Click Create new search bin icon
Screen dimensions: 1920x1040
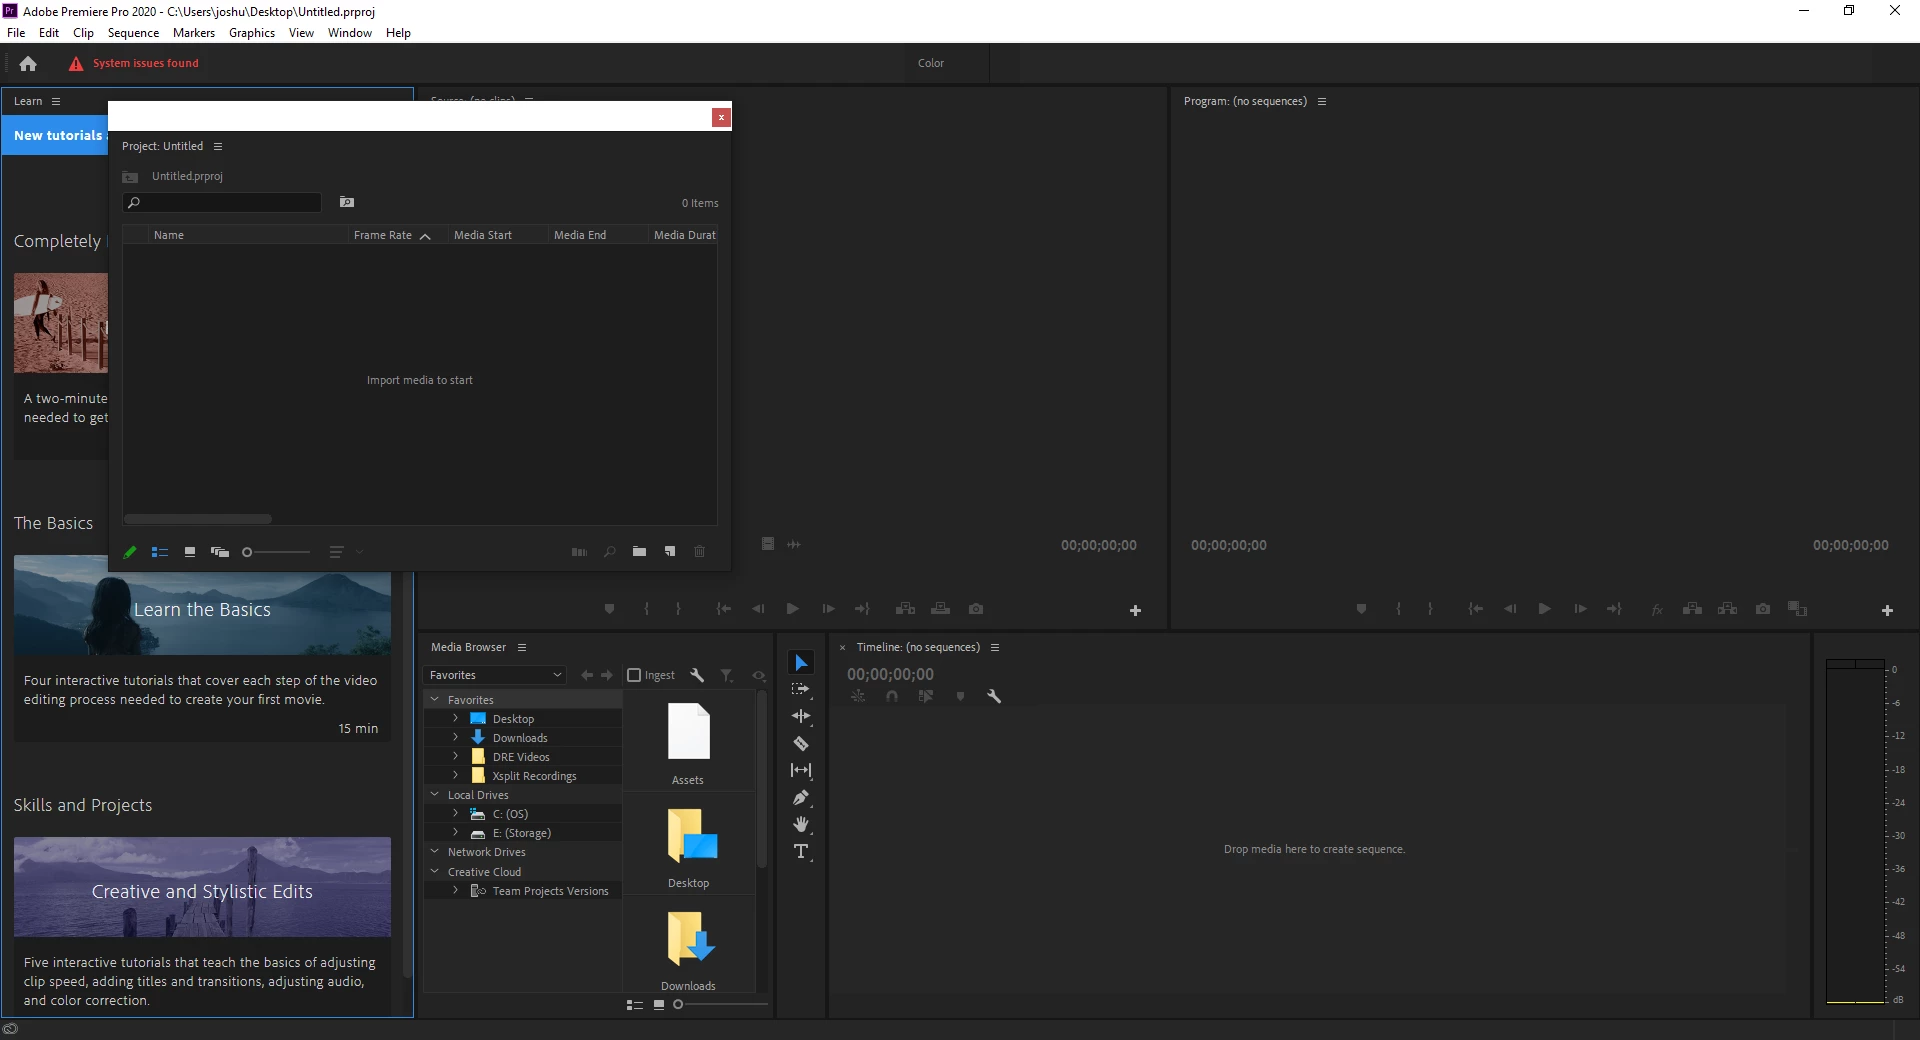[x=347, y=202]
